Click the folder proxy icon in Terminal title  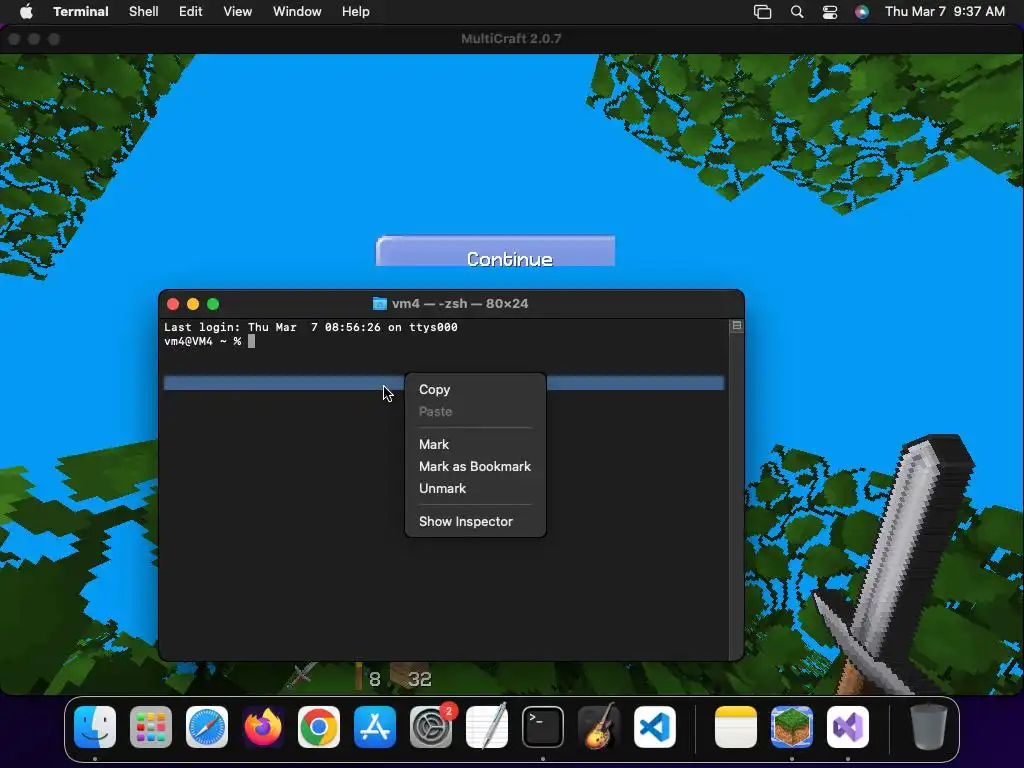[x=379, y=304]
